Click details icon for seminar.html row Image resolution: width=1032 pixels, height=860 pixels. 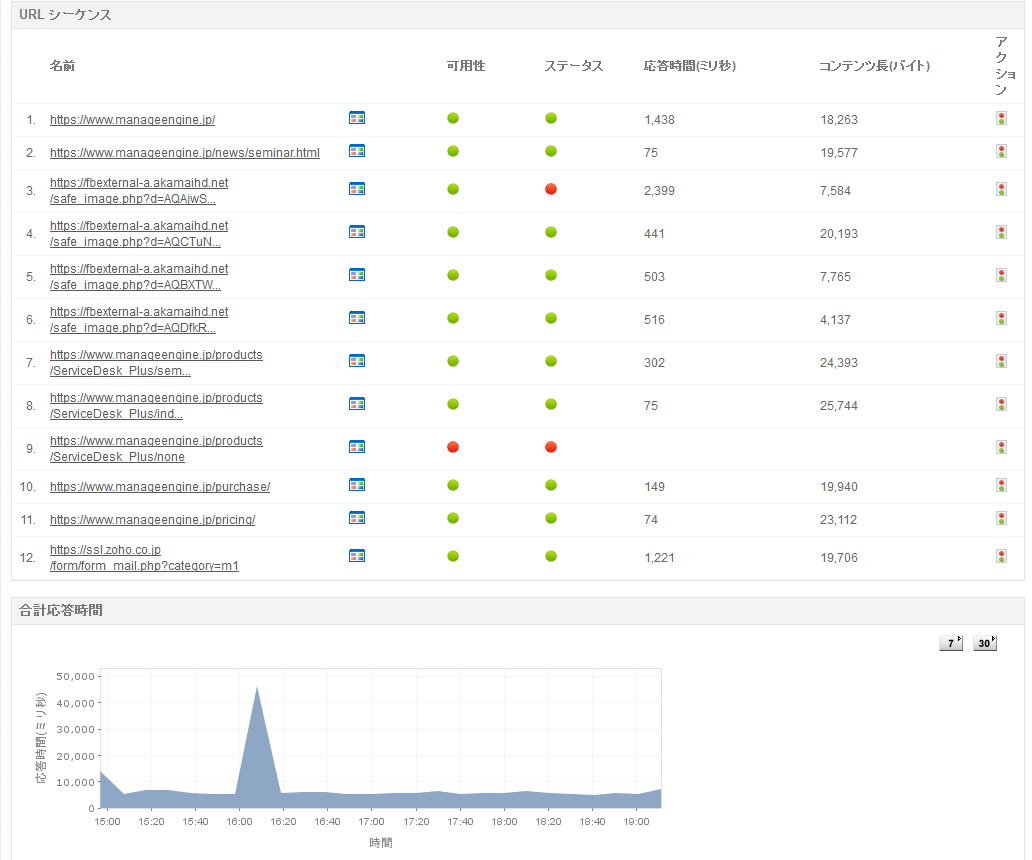click(357, 151)
